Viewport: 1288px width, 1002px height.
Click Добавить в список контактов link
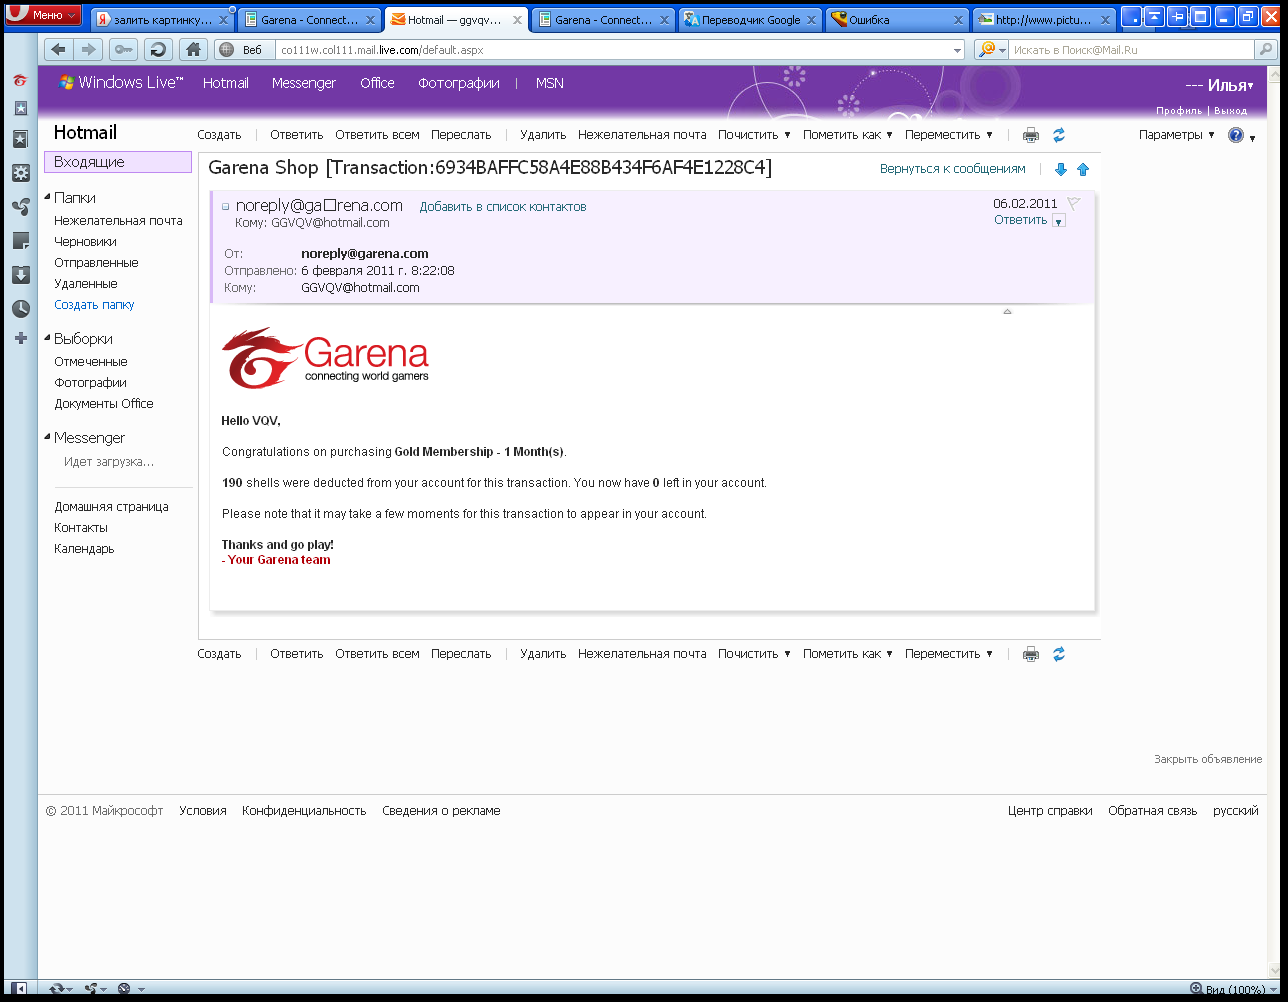pyautogui.click(x=503, y=207)
